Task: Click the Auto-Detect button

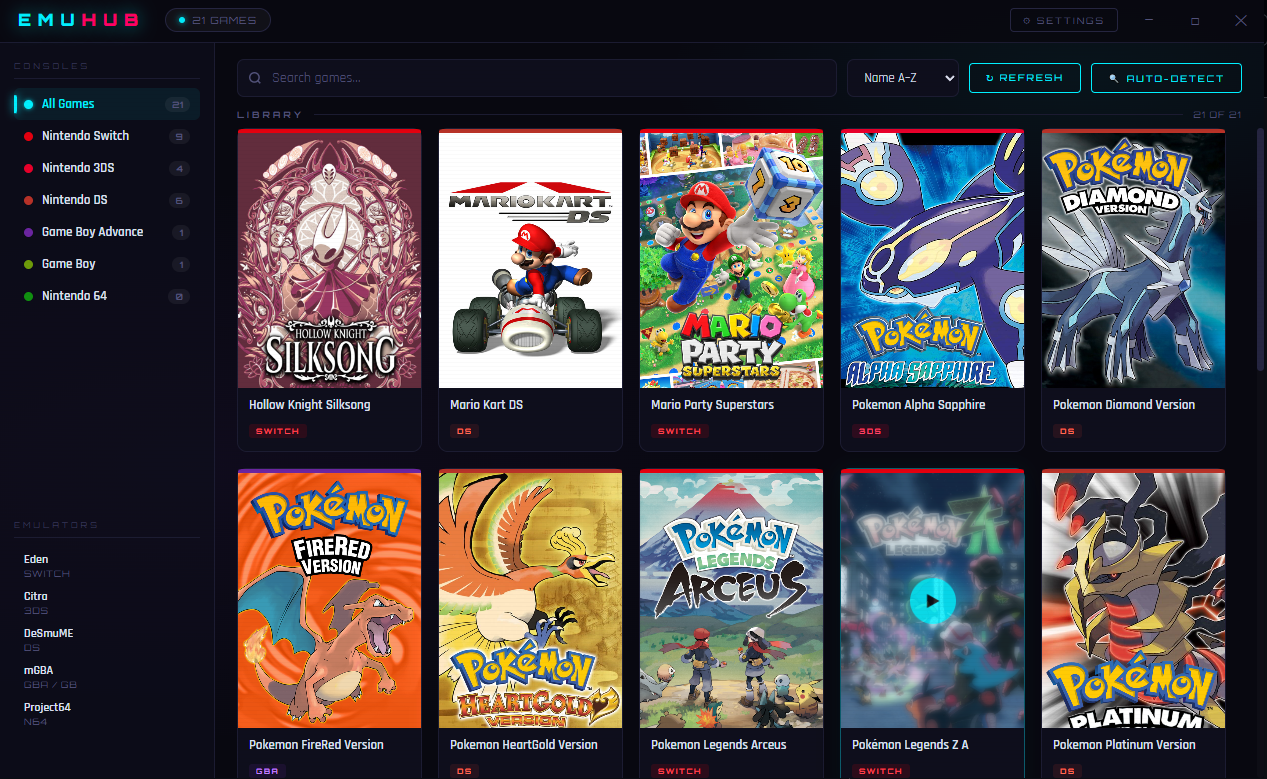Action: [x=1166, y=78]
